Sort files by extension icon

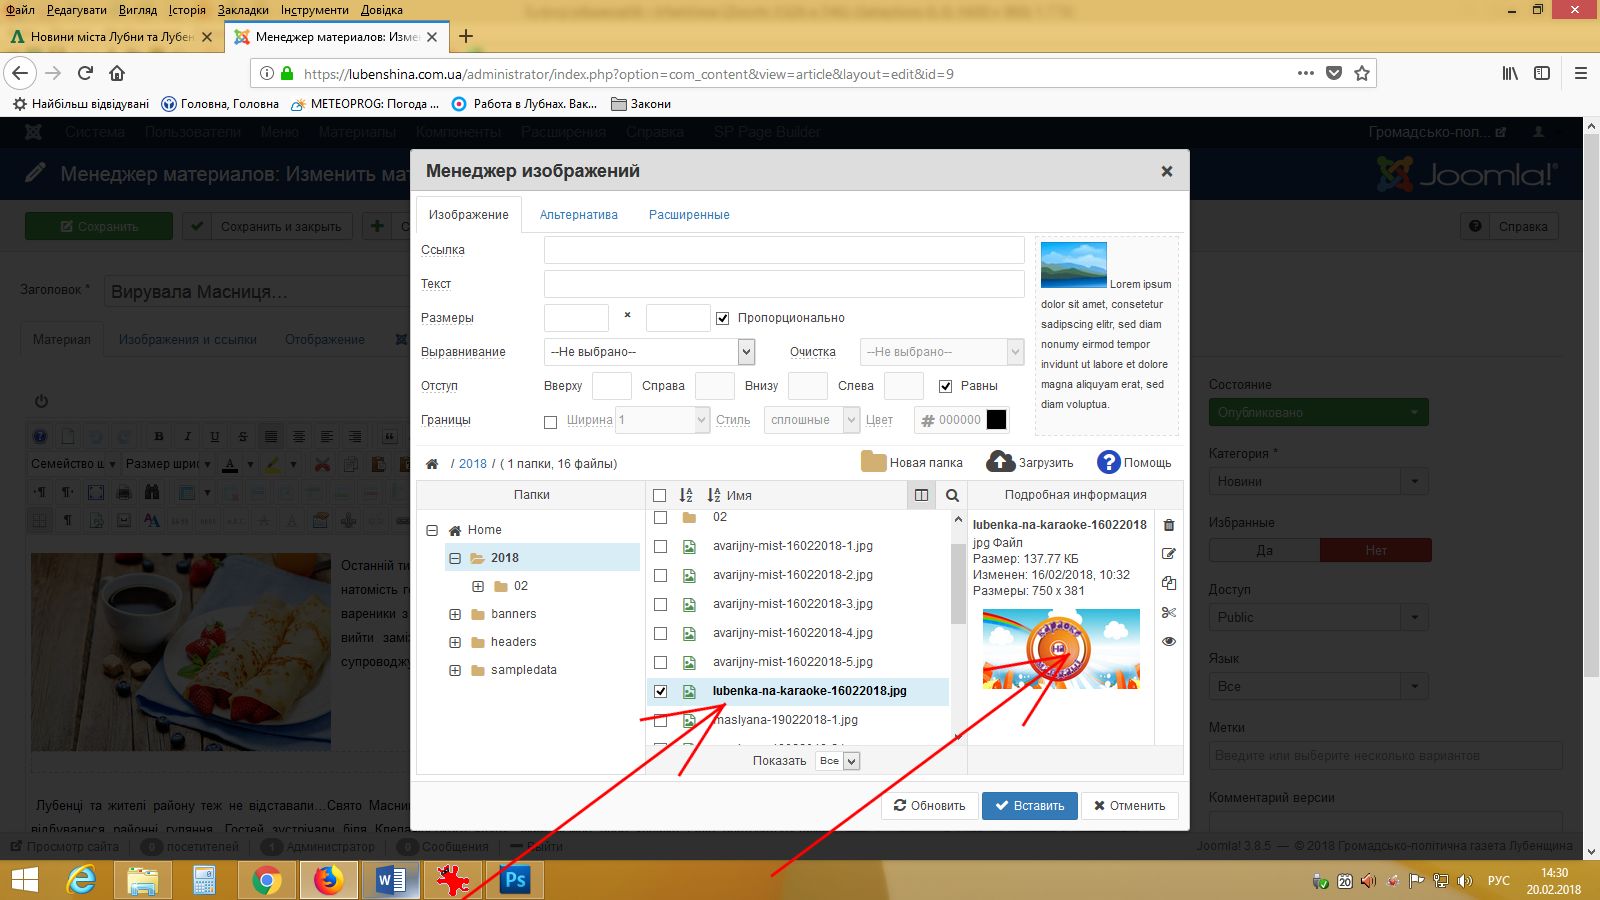[x=686, y=495]
